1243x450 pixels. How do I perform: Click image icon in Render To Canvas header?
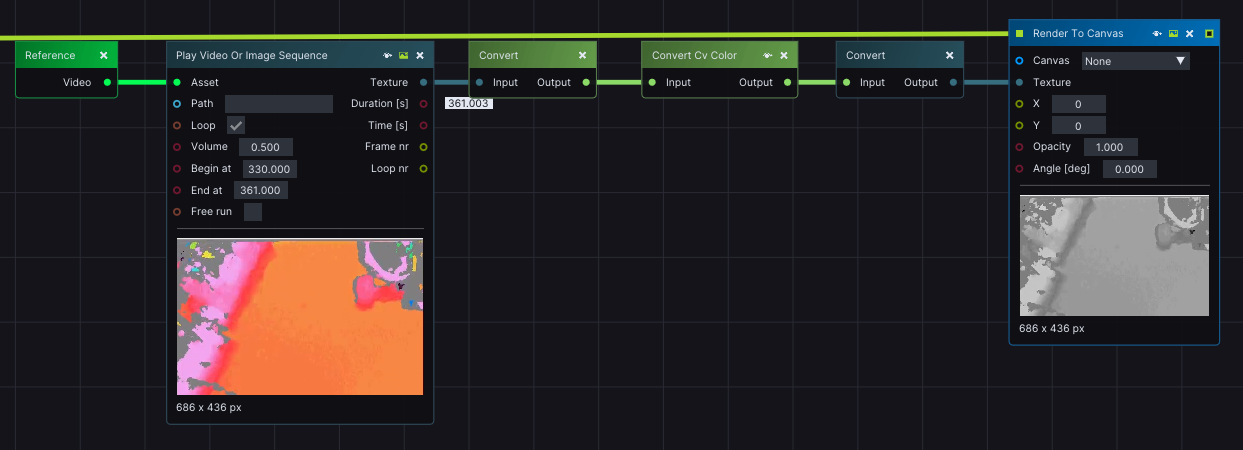click(x=1173, y=34)
